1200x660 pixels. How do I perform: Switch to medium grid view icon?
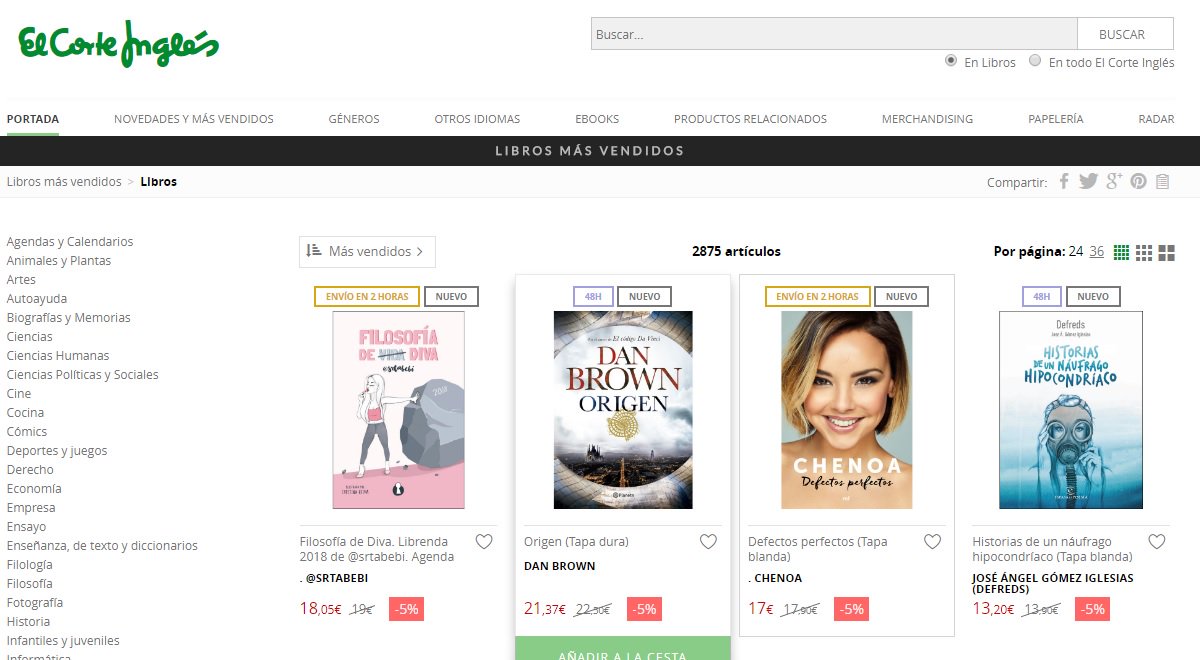pyautogui.click(x=1144, y=252)
